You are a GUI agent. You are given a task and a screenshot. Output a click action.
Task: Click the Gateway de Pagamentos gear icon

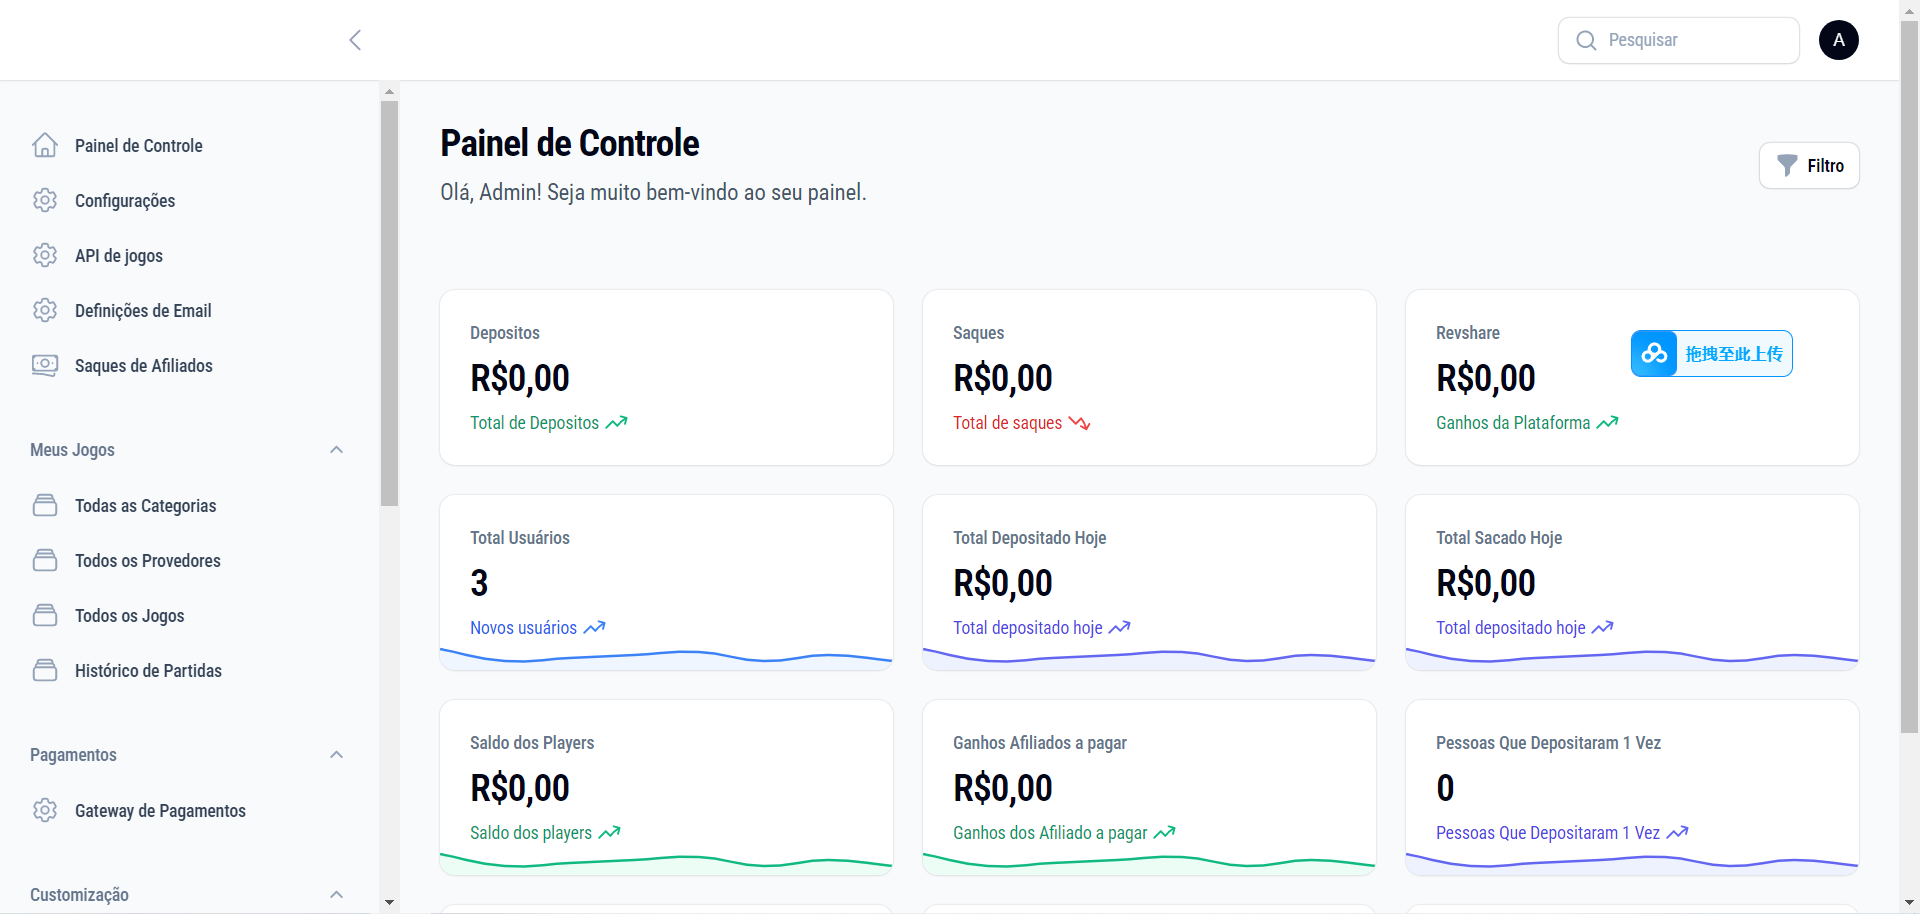point(45,811)
